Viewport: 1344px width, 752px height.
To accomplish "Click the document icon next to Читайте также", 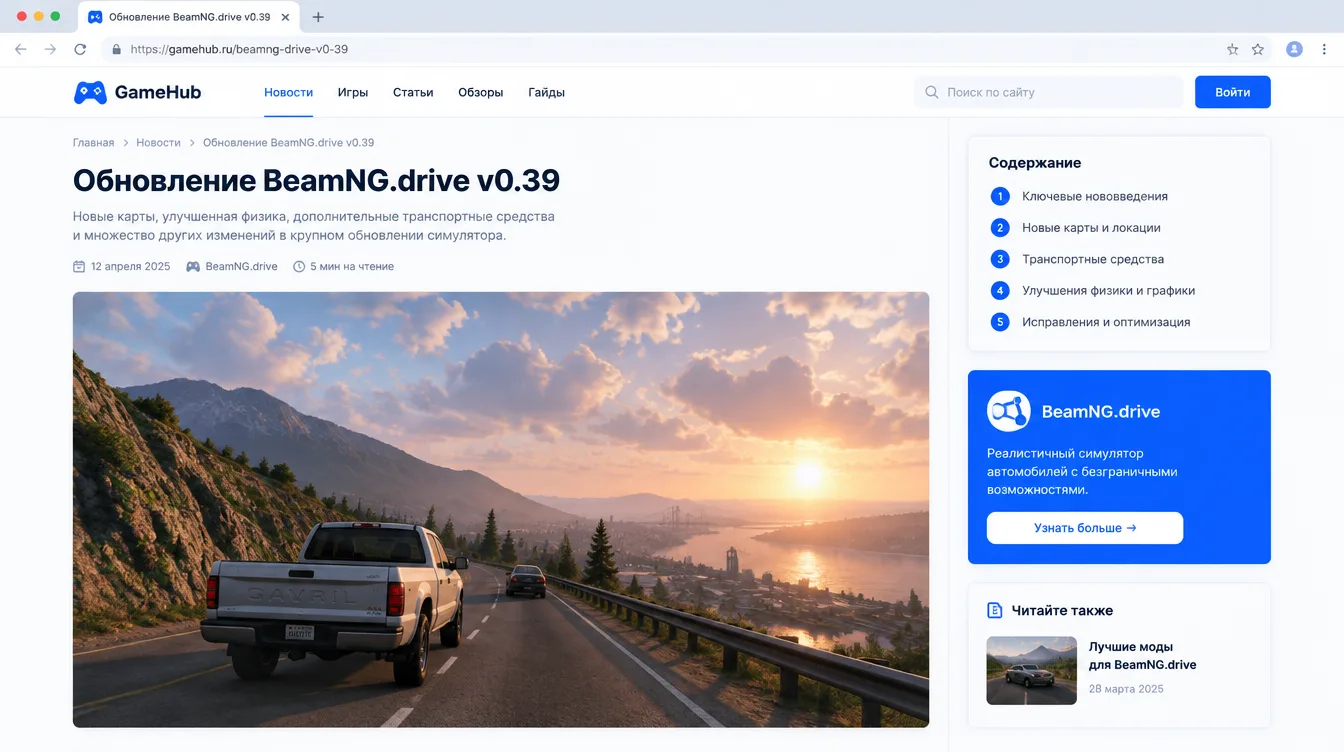I will click(994, 610).
